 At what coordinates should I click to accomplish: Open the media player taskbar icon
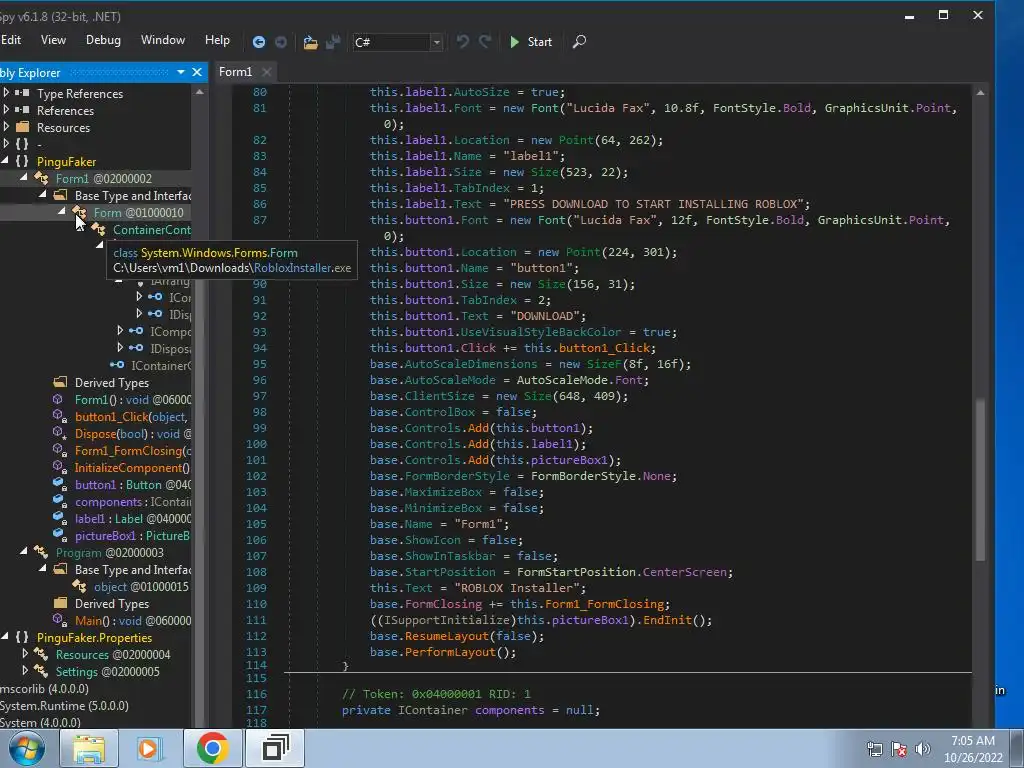pyautogui.click(x=150, y=748)
